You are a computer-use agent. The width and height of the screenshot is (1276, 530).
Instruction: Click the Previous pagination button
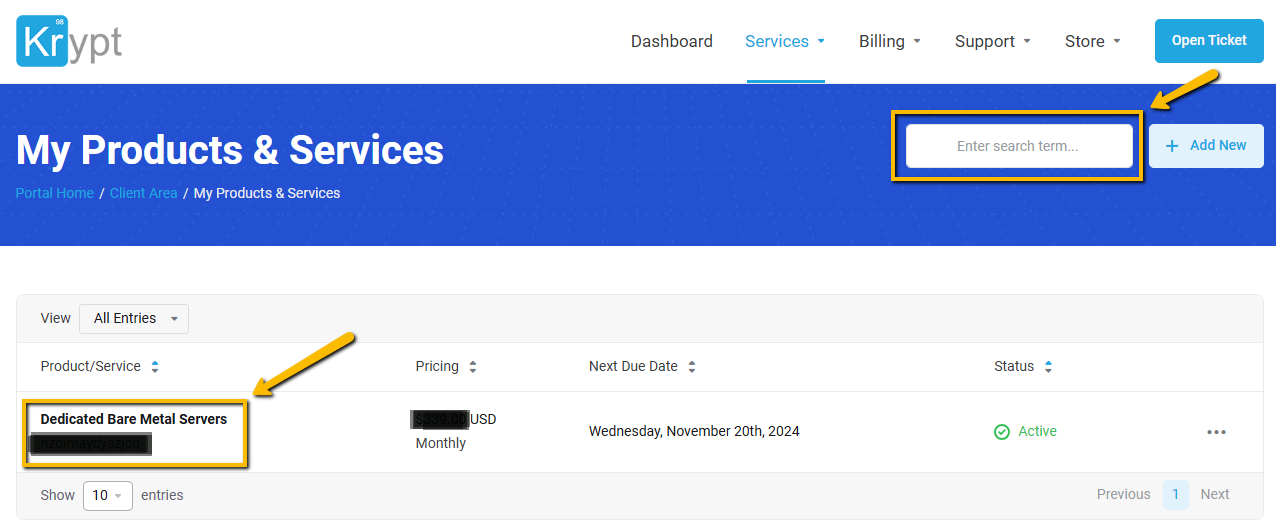point(1124,494)
